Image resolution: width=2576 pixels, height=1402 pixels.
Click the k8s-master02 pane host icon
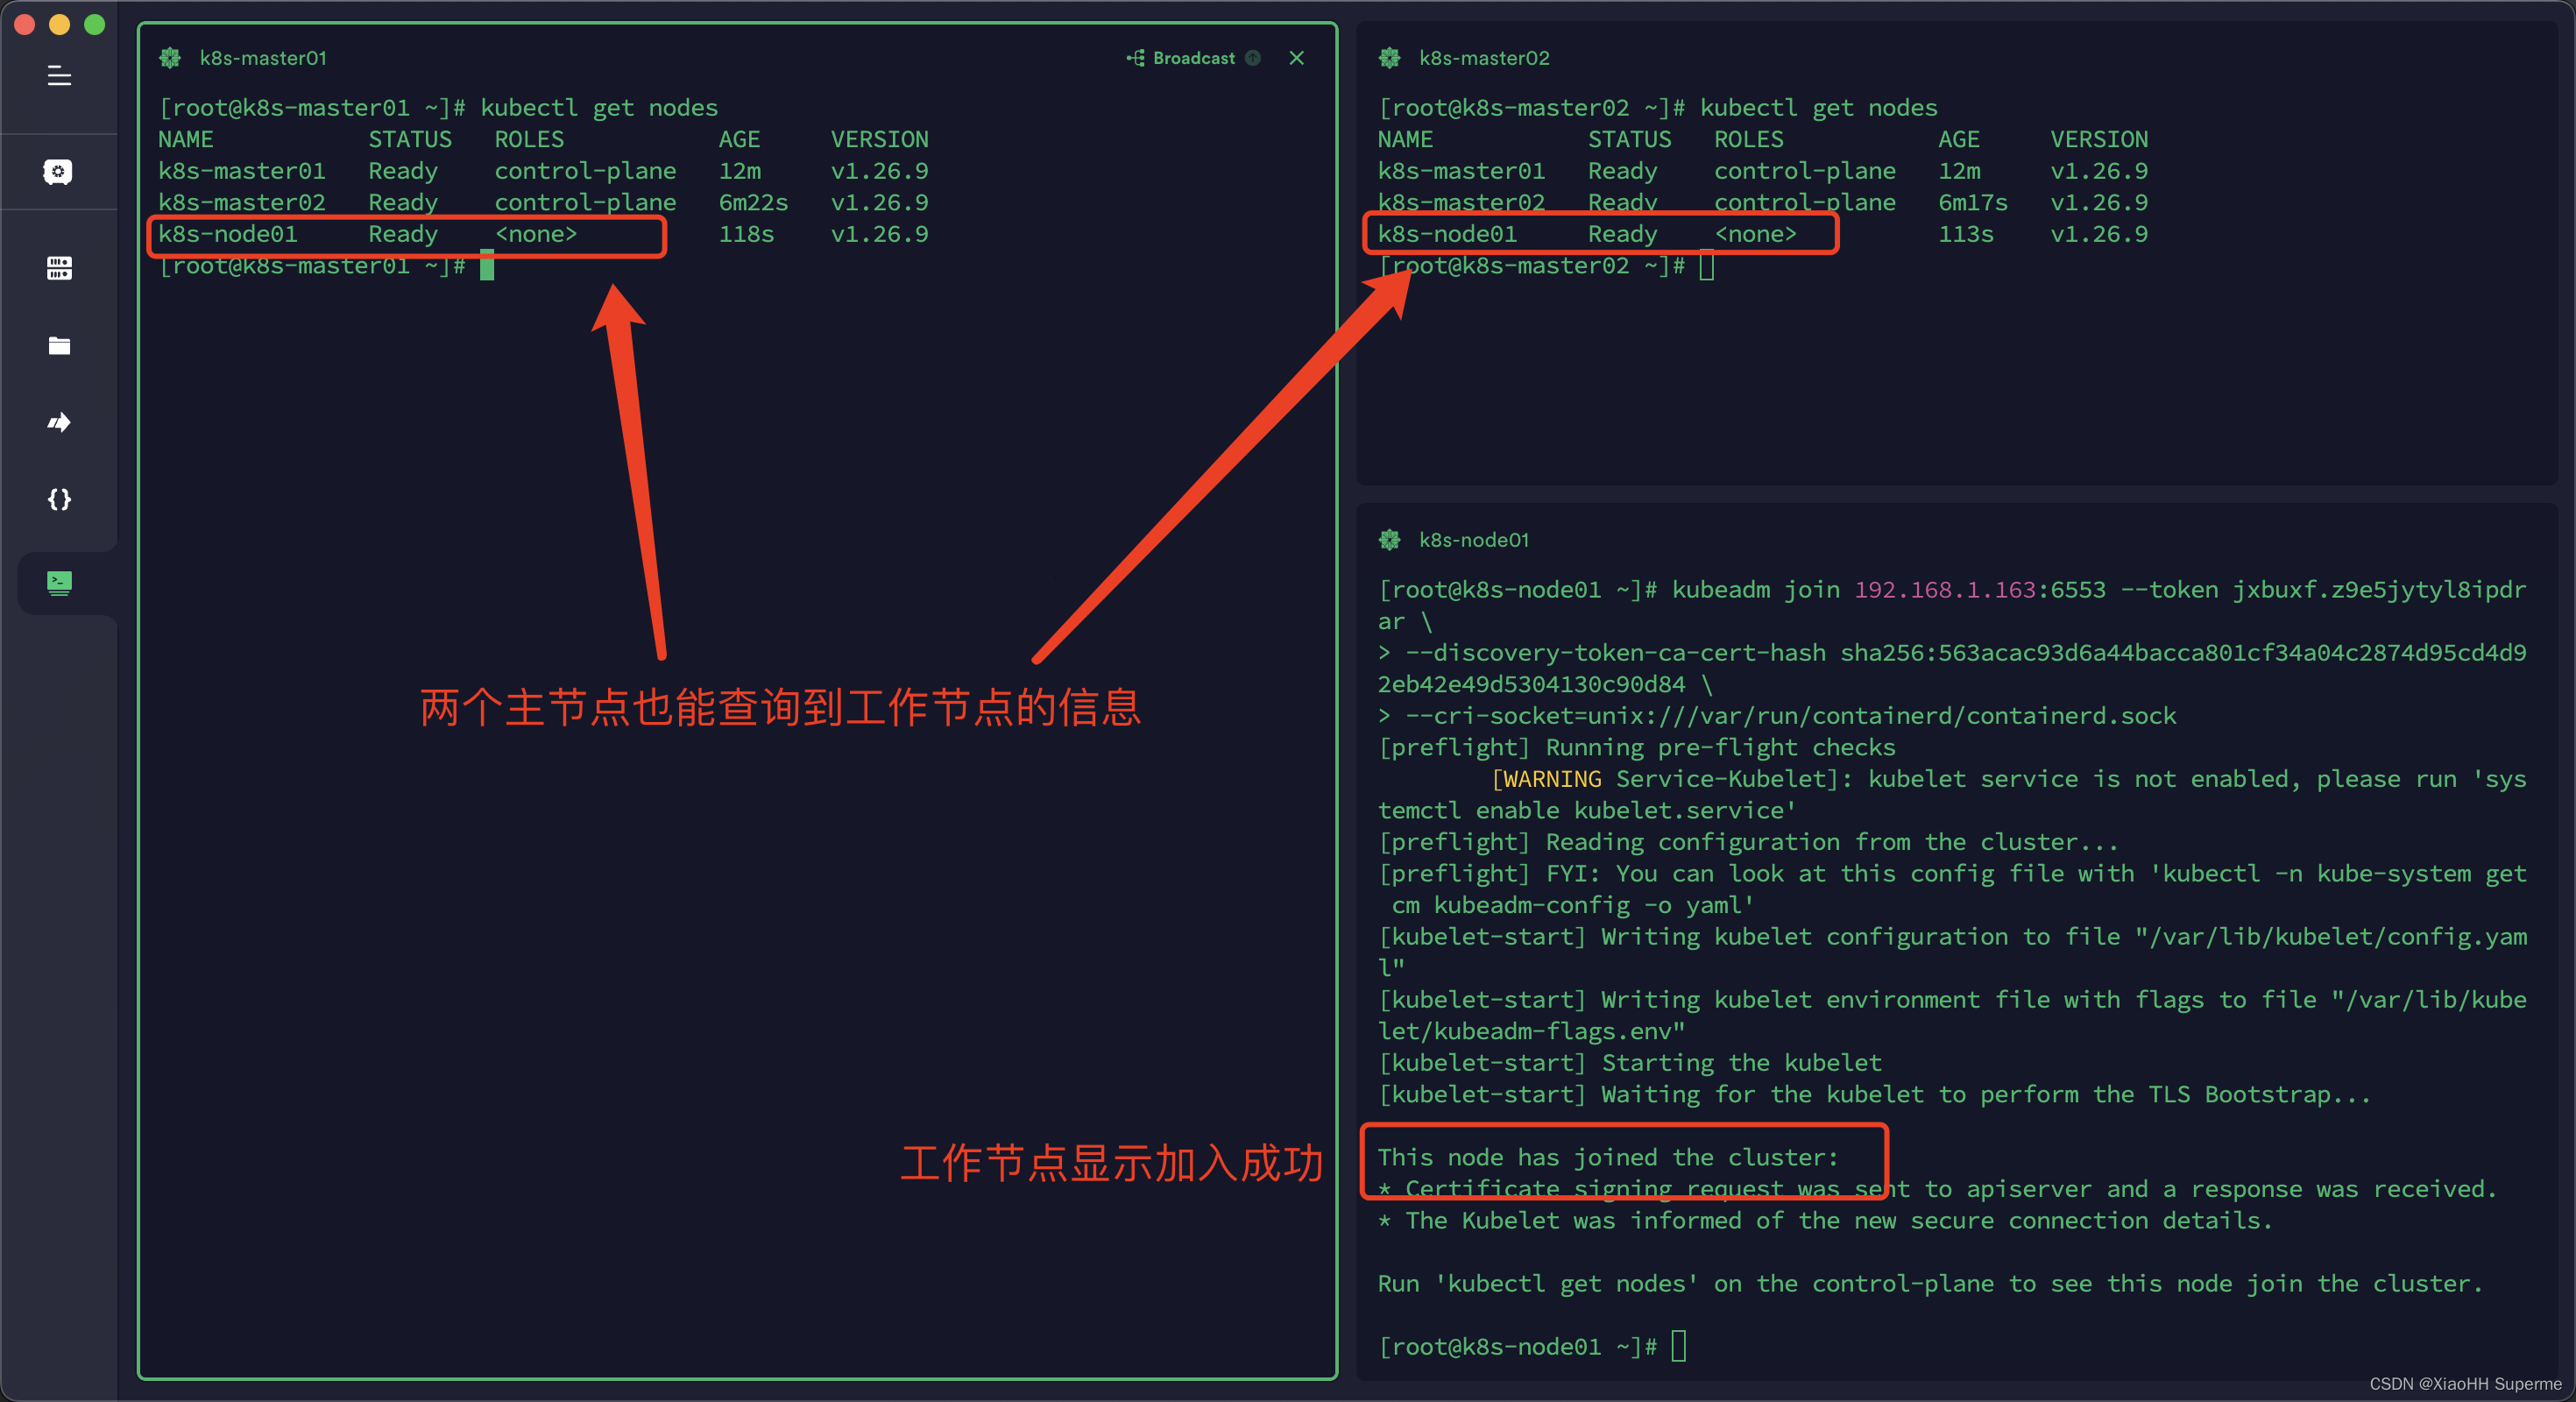tap(1389, 58)
